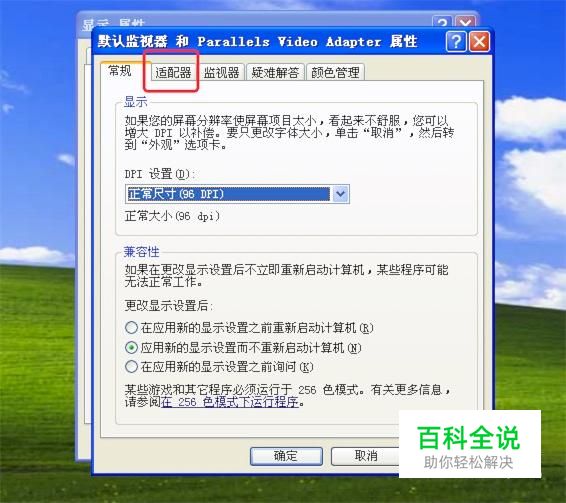The image size is (566, 503).
Task: Select 应用新的显示设置而不重新启动计算机 option
Action: [243, 348]
